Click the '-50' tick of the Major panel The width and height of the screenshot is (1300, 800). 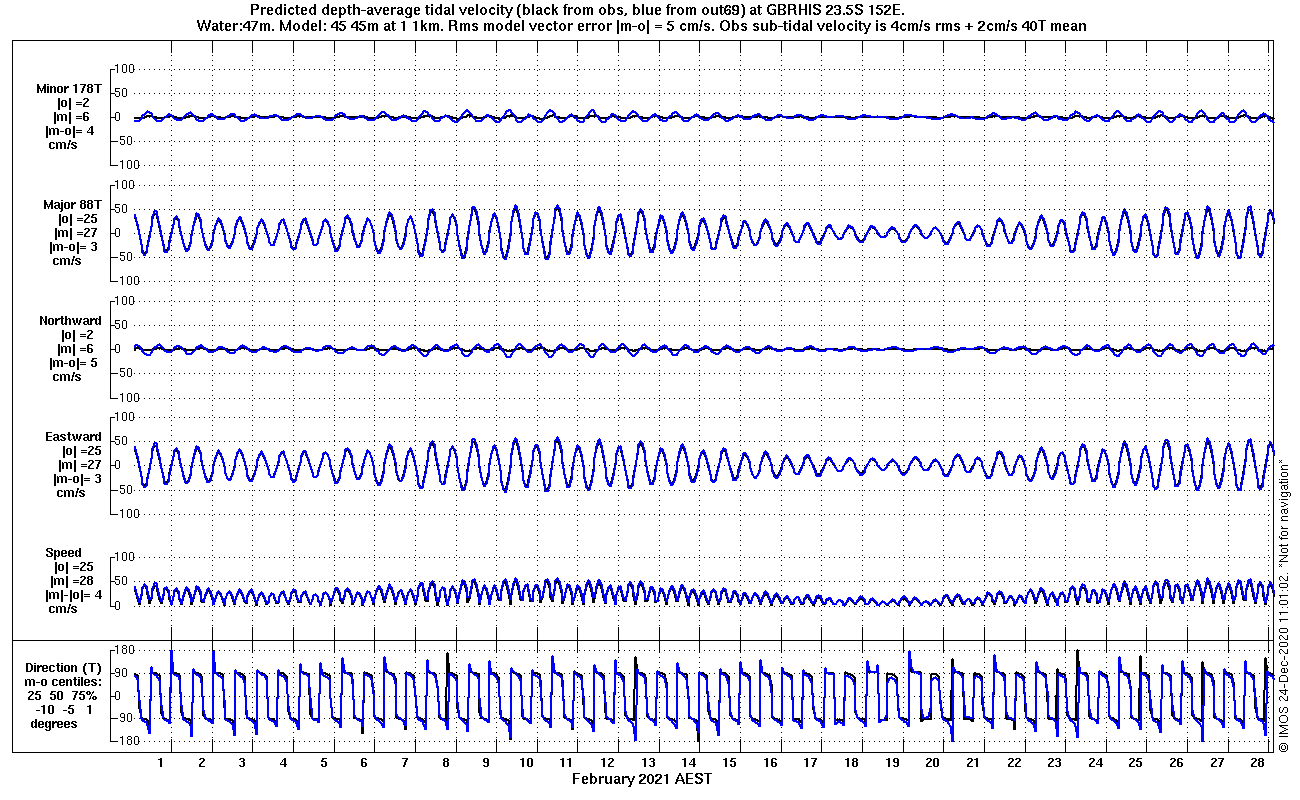124,257
